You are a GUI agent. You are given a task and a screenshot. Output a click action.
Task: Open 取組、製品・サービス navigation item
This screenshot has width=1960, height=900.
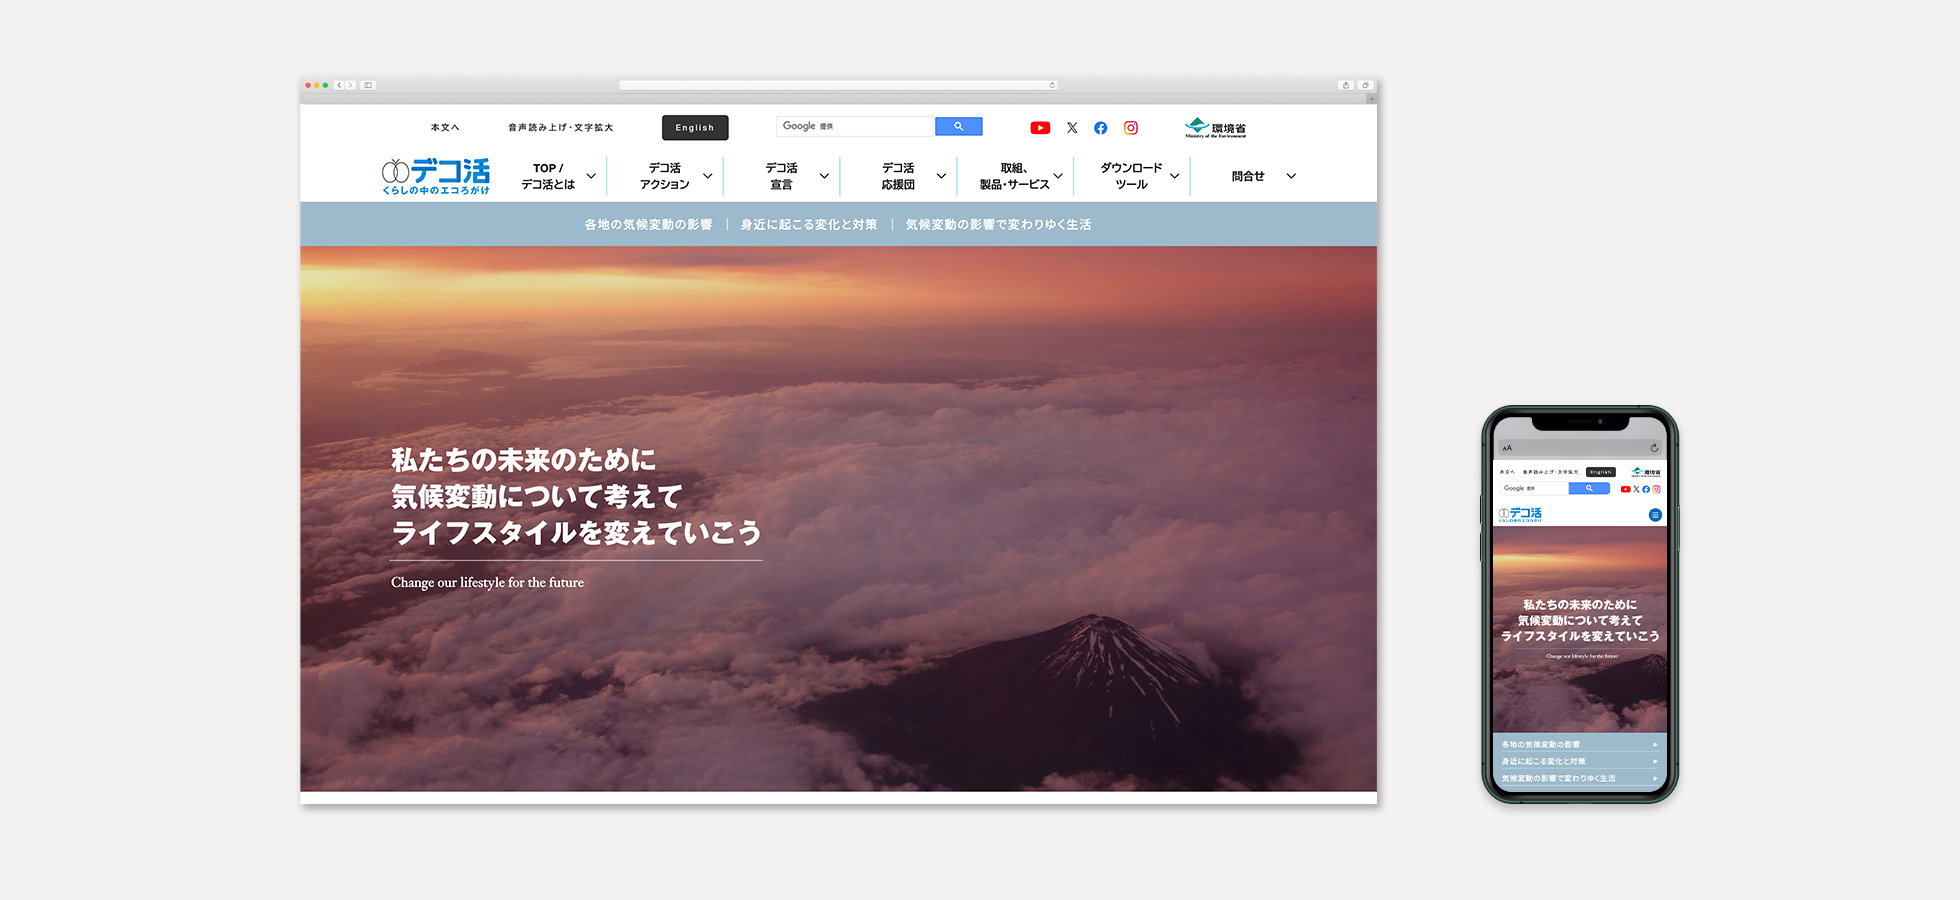pyautogui.click(x=1014, y=176)
